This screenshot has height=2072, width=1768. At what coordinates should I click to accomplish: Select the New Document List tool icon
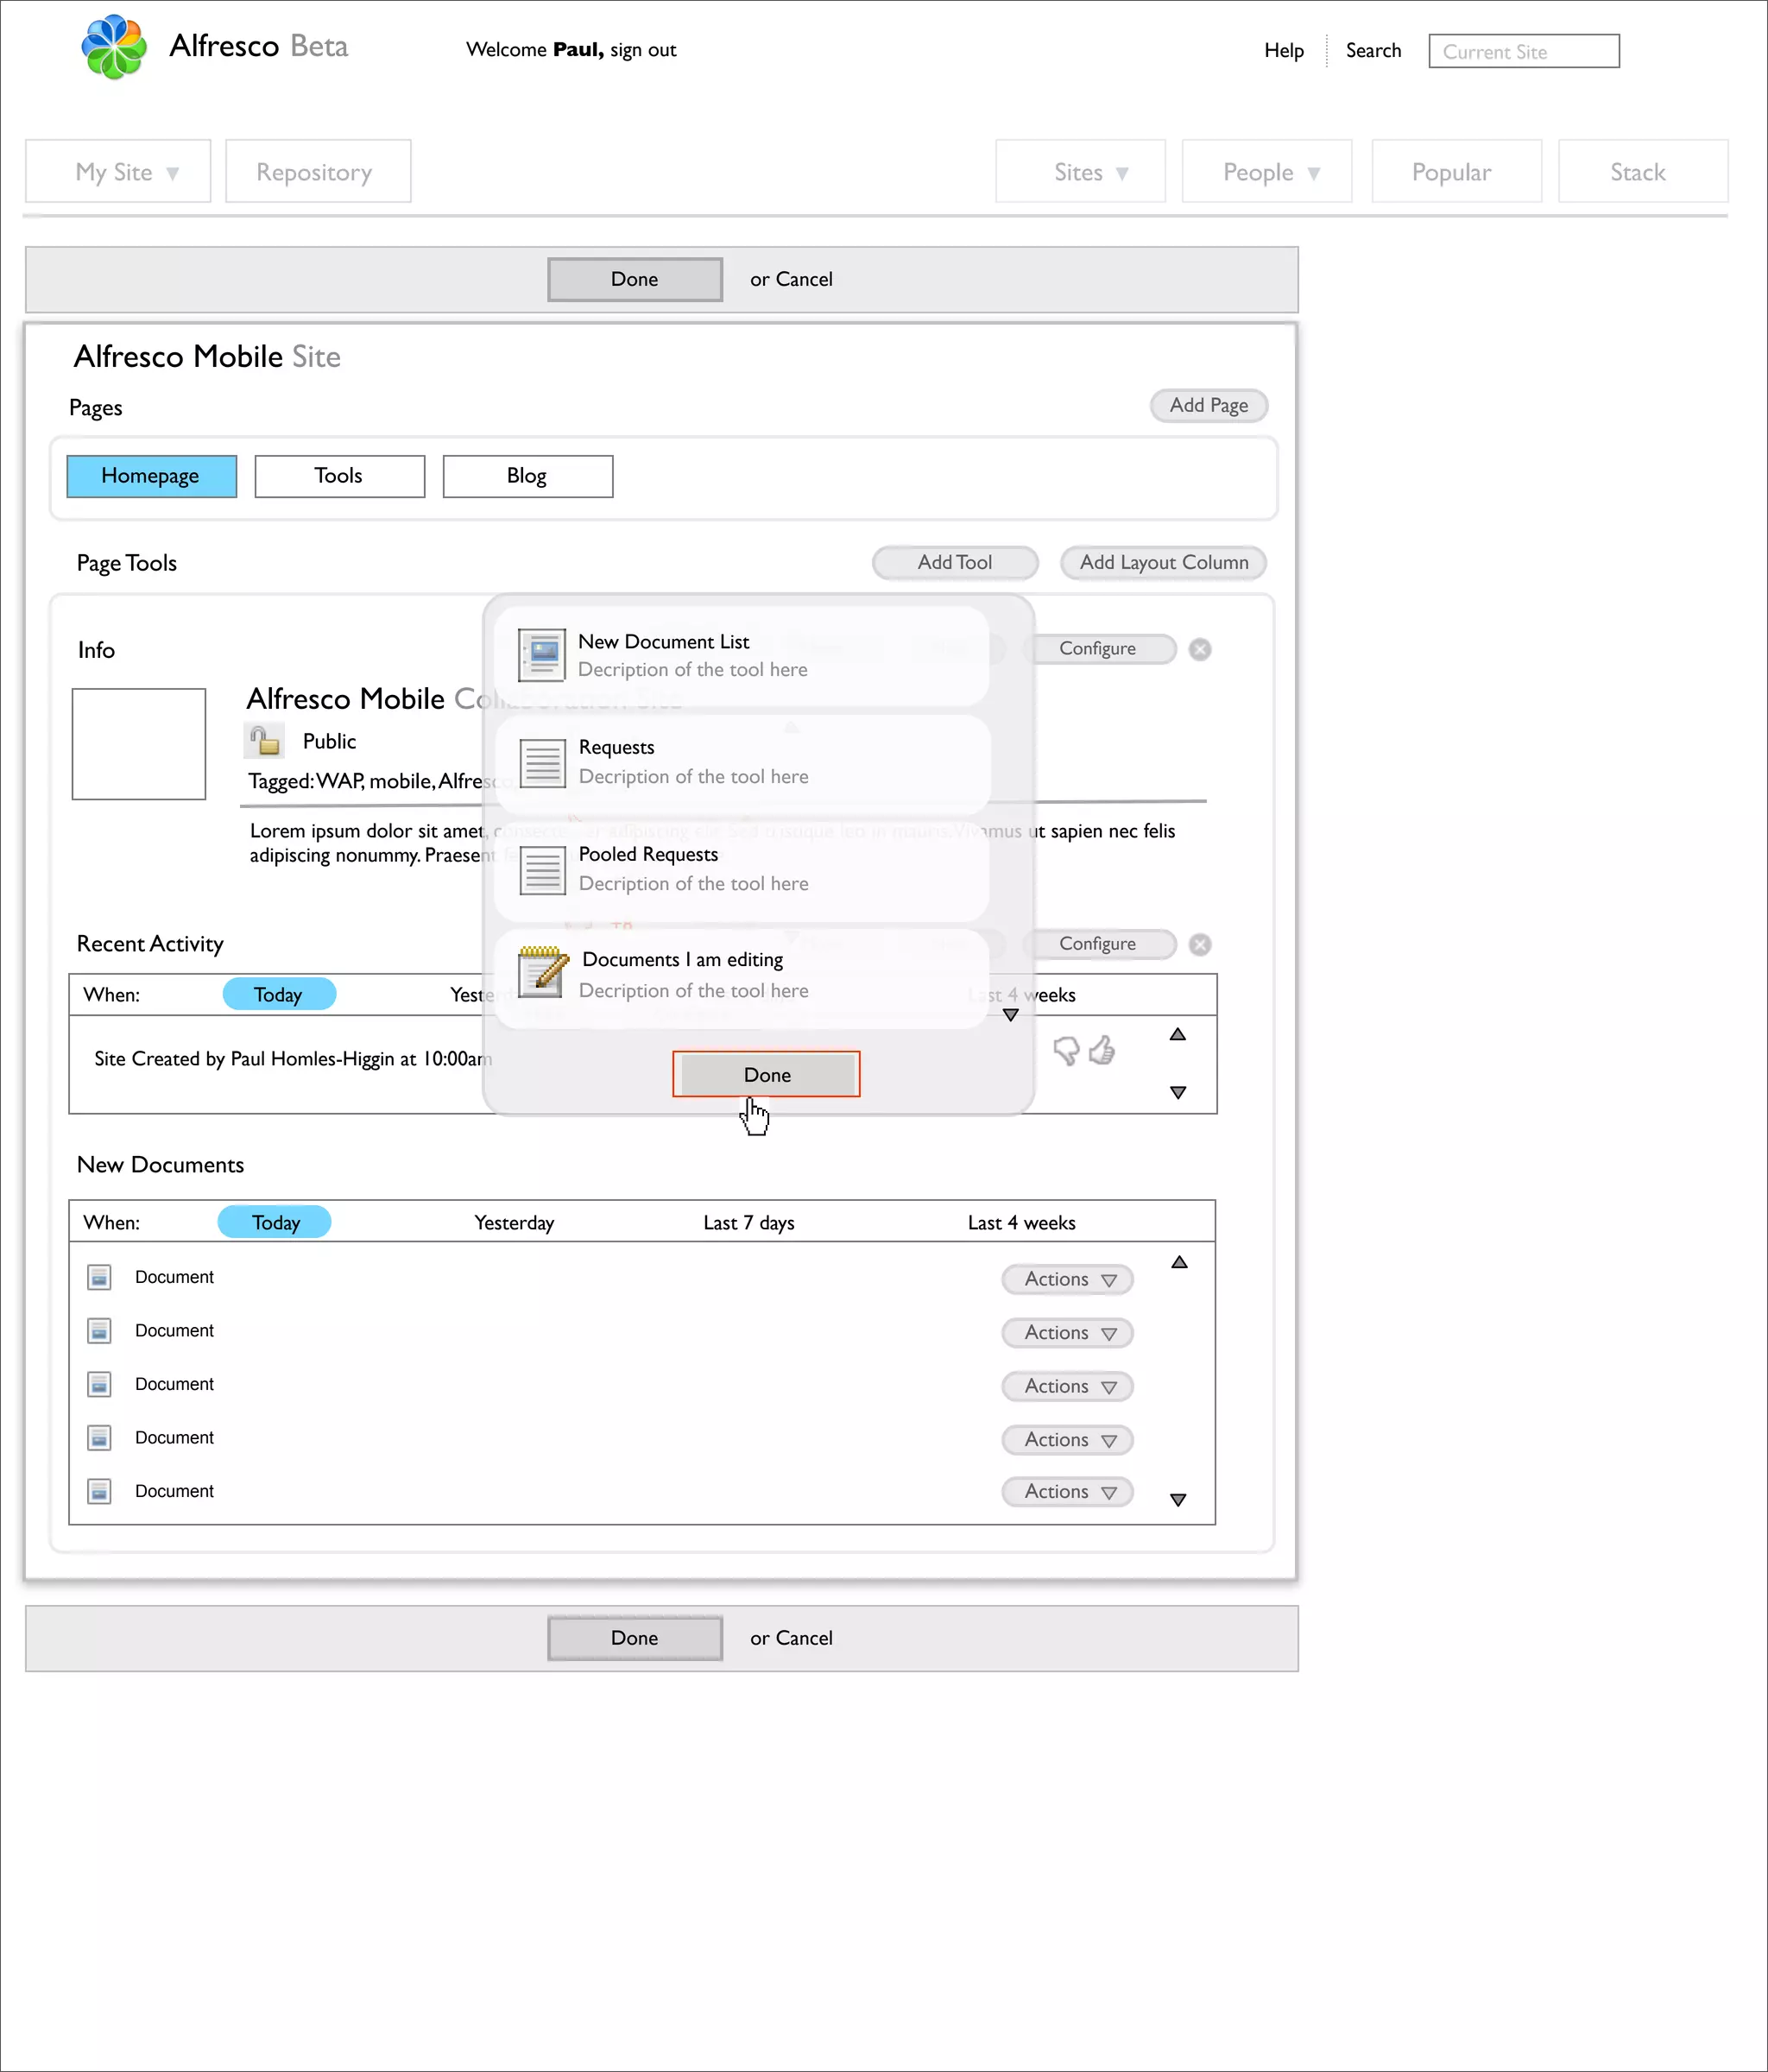[x=542, y=656]
